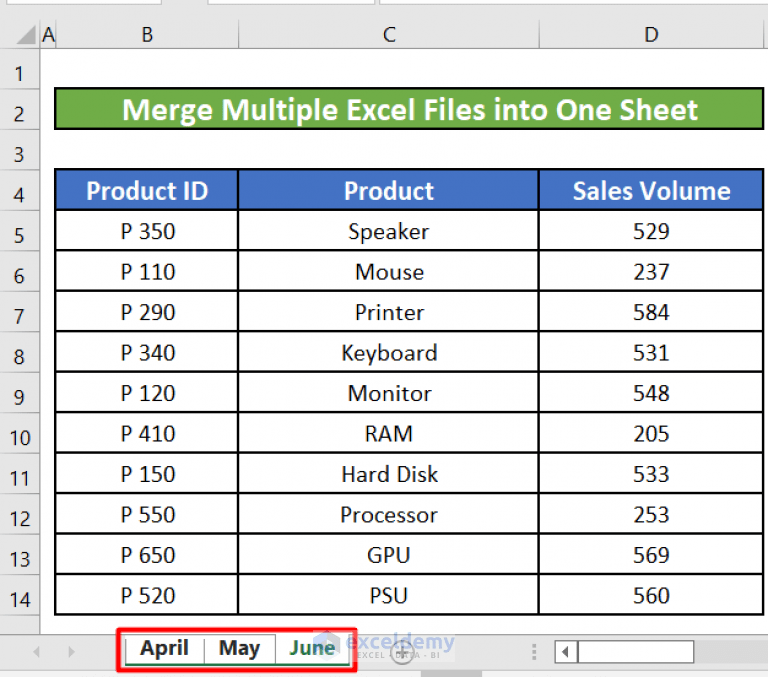This screenshot has width=768, height=677.
Task: Select cell 'Printer'
Action: [x=388, y=312]
